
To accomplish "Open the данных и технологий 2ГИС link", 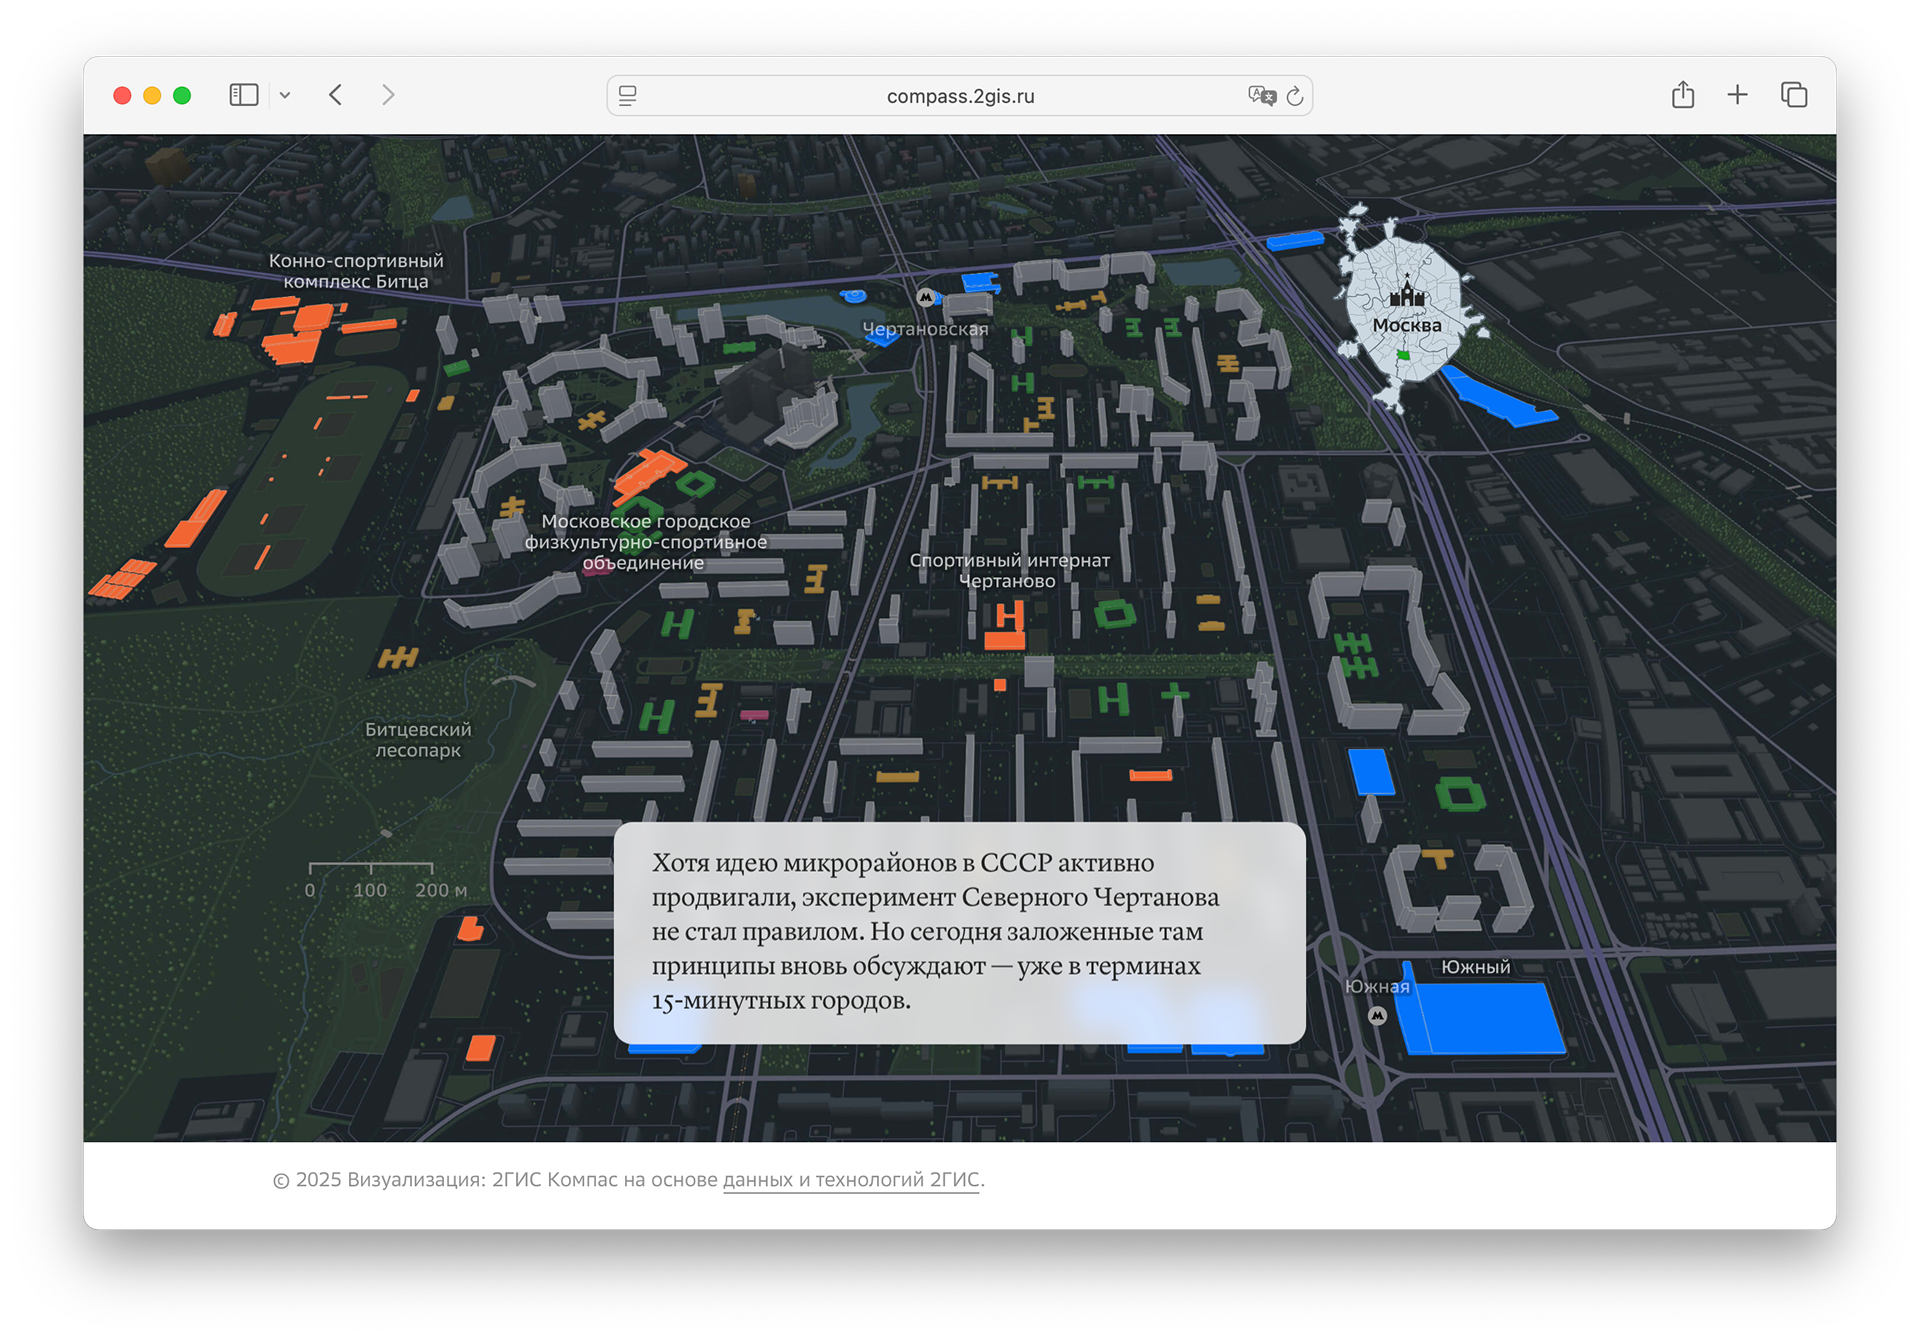I will (851, 1180).
